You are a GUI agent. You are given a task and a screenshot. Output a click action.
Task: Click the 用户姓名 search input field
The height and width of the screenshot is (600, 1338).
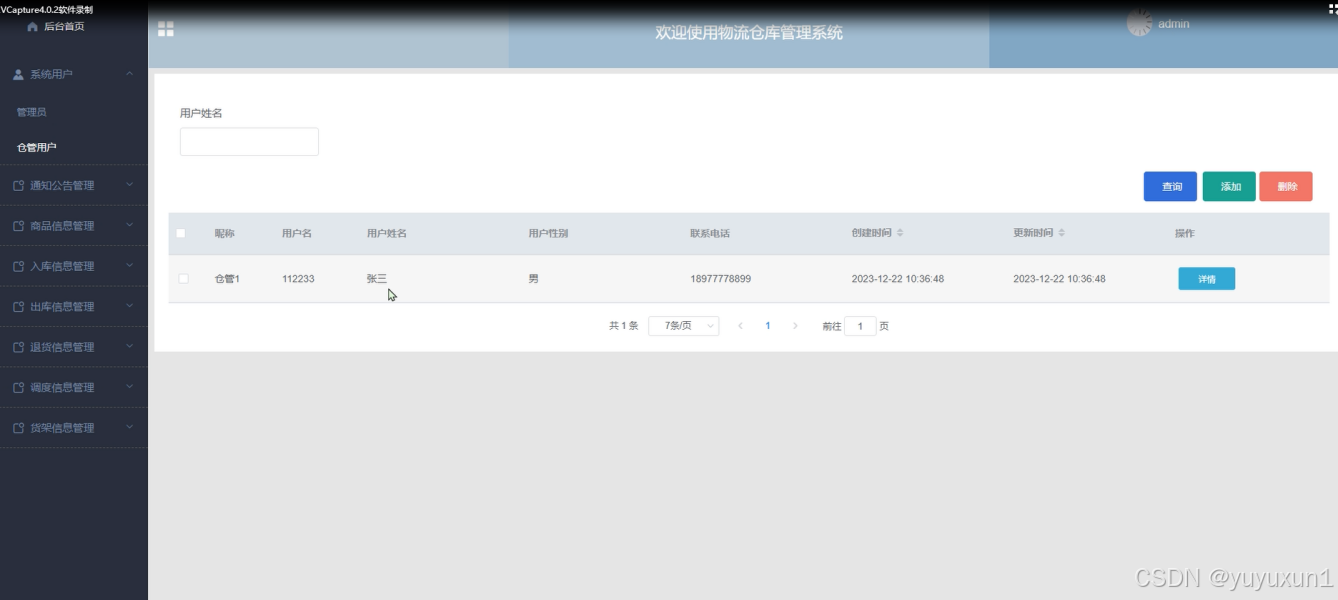248,141
